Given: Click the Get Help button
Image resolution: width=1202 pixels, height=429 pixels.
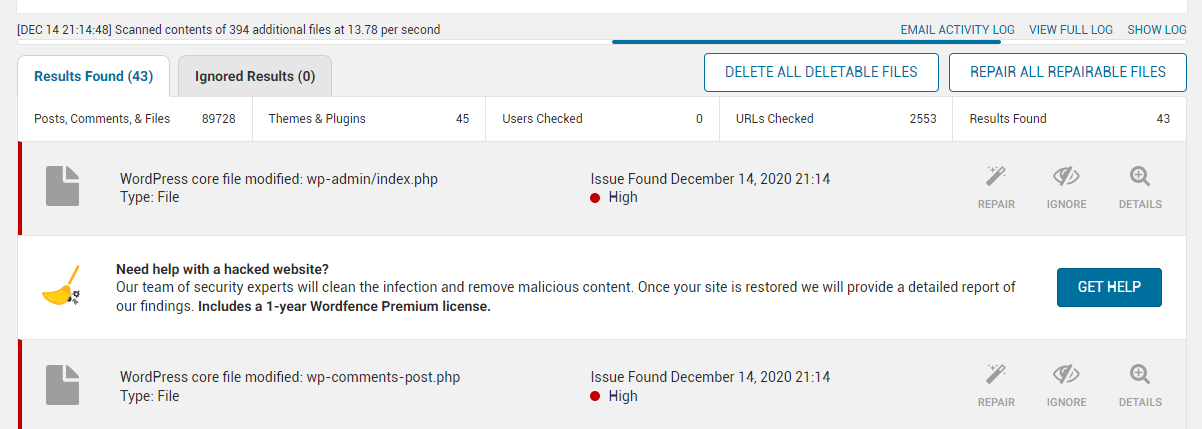Looking at the screenshot, I should click(x=1109, y=287).
